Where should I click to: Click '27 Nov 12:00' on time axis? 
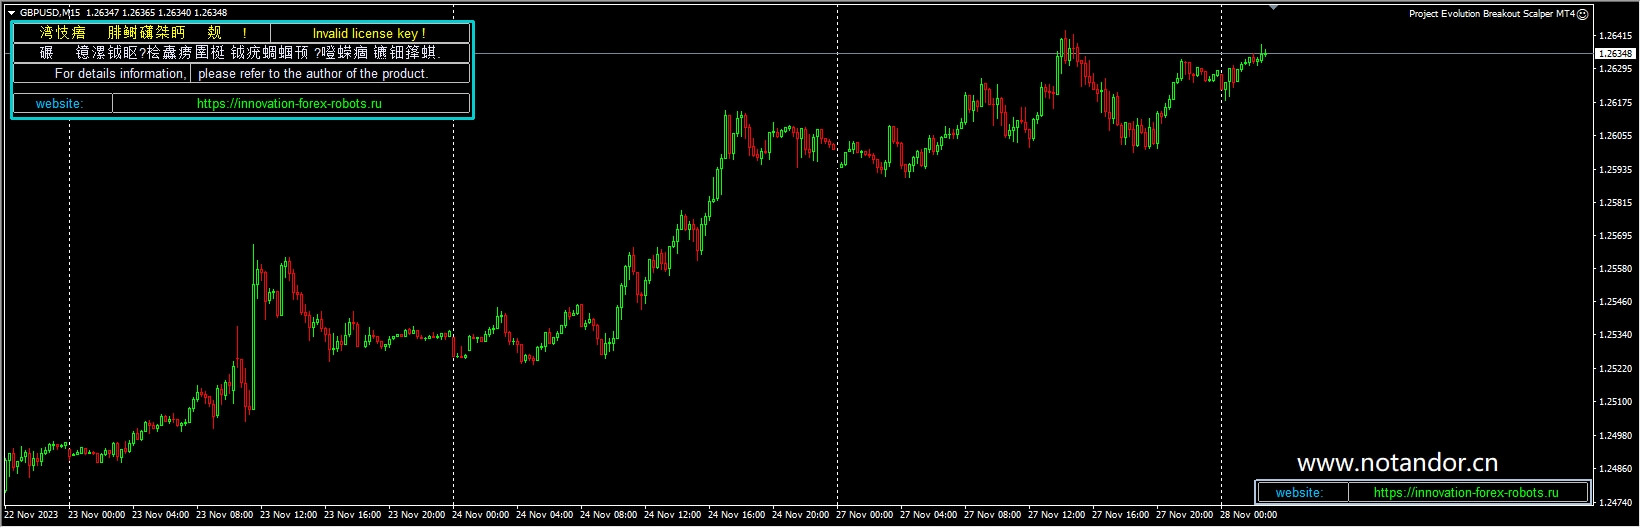(x=1057, y=515)
